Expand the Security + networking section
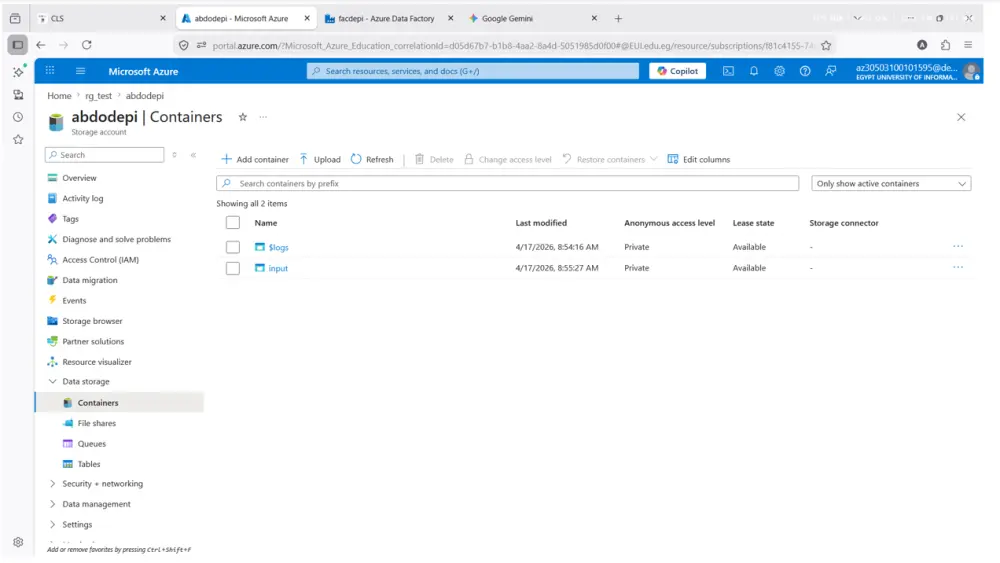The height and width of the screenshot is (563, 1000). tap(52, 483)
